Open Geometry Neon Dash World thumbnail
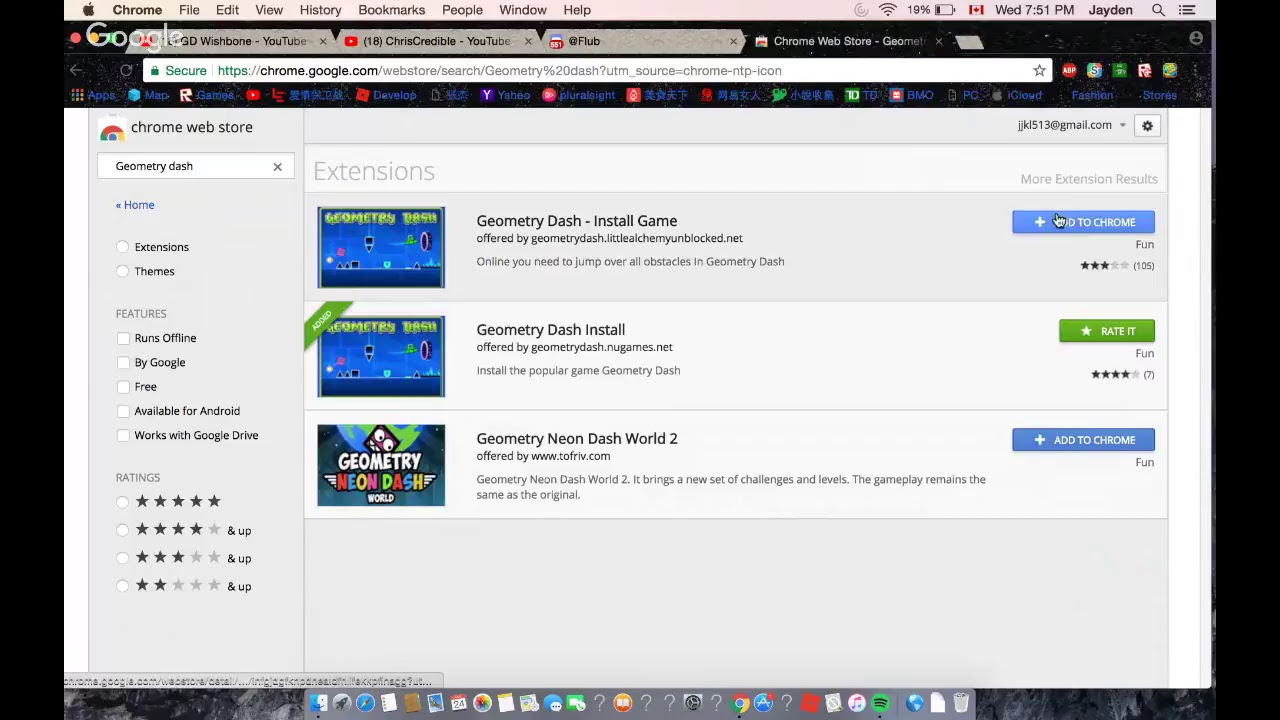The image size is (1280, 720). 381,465
